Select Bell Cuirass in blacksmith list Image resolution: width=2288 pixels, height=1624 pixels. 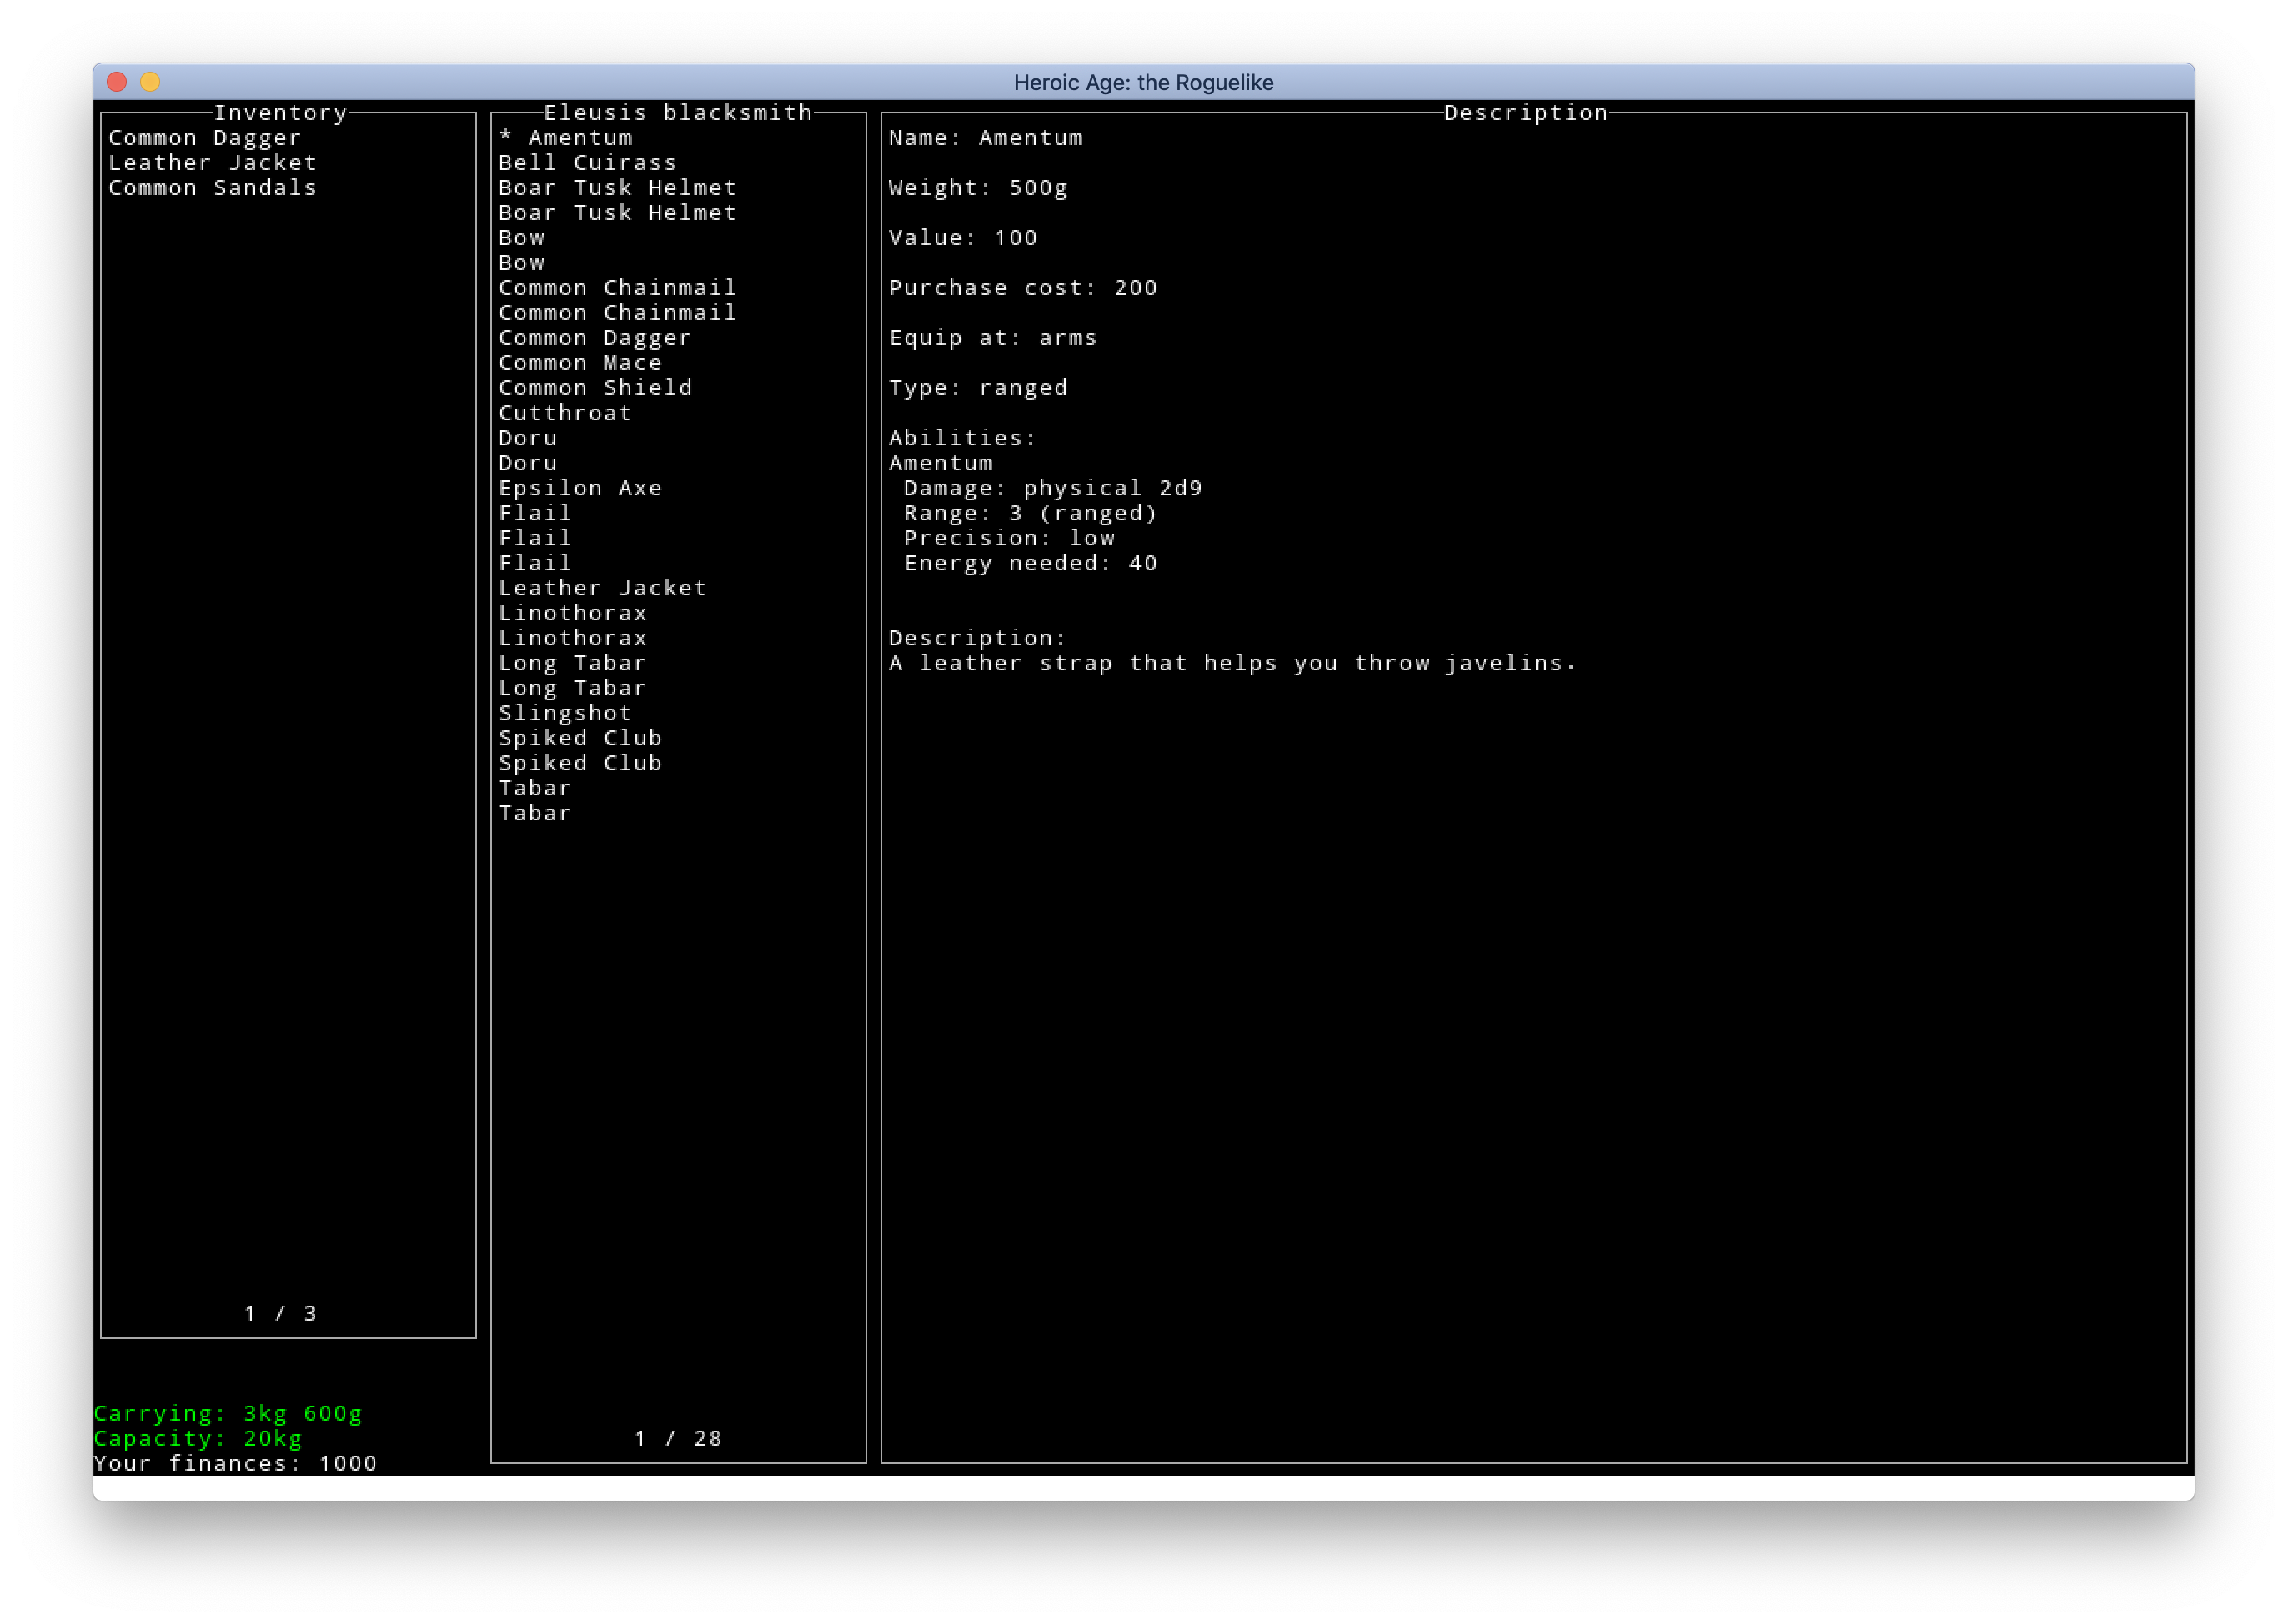588,163
